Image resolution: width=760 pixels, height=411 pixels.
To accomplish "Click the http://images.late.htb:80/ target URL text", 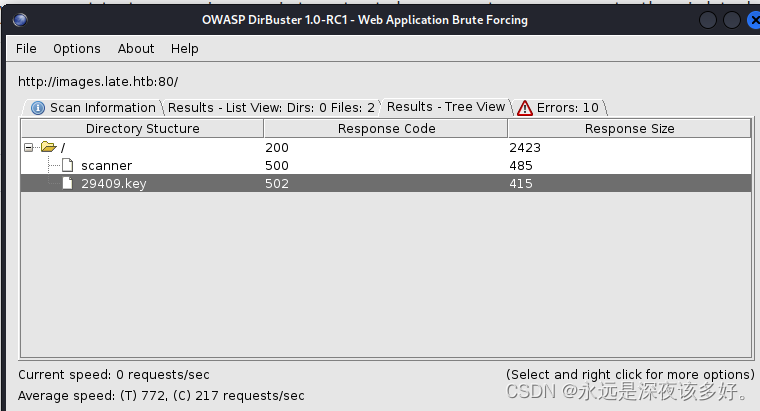I will pos(98,81).
